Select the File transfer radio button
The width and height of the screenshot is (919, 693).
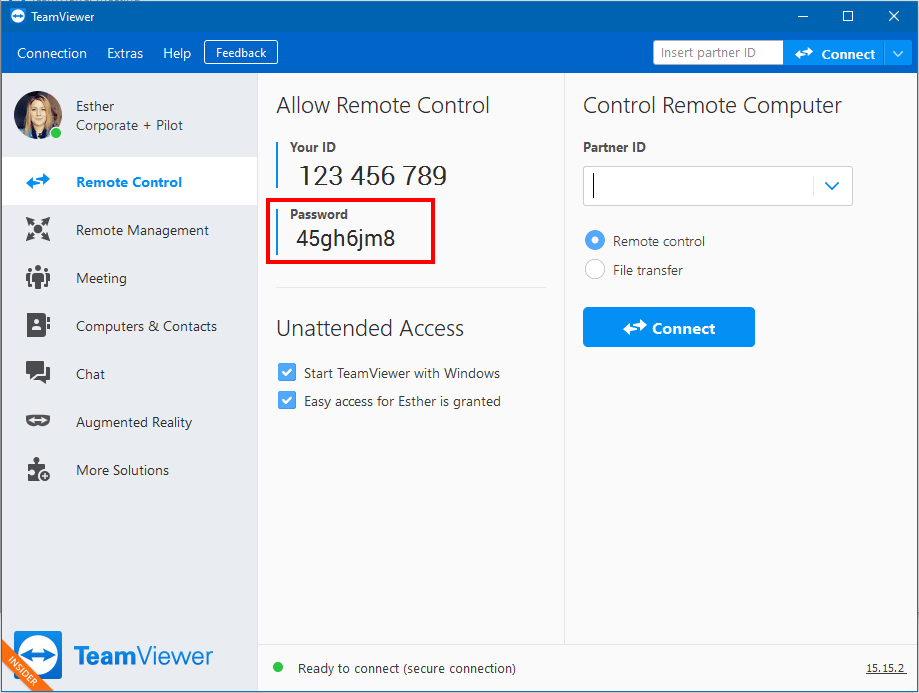pos(595,270)
